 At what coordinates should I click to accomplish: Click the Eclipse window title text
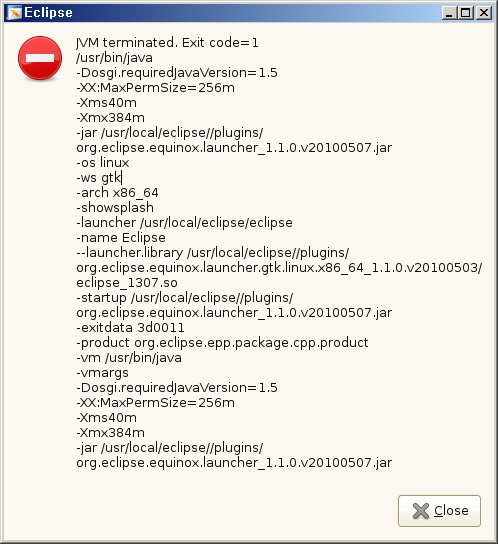48,13
